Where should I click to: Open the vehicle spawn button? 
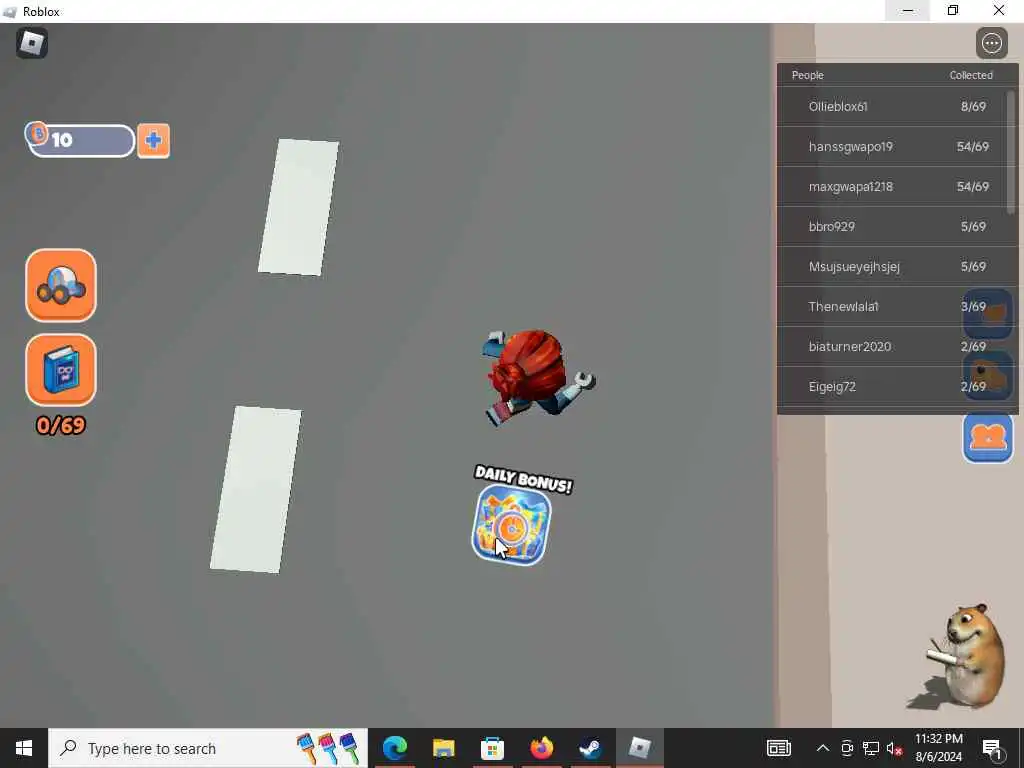click(x=61, y=285)
